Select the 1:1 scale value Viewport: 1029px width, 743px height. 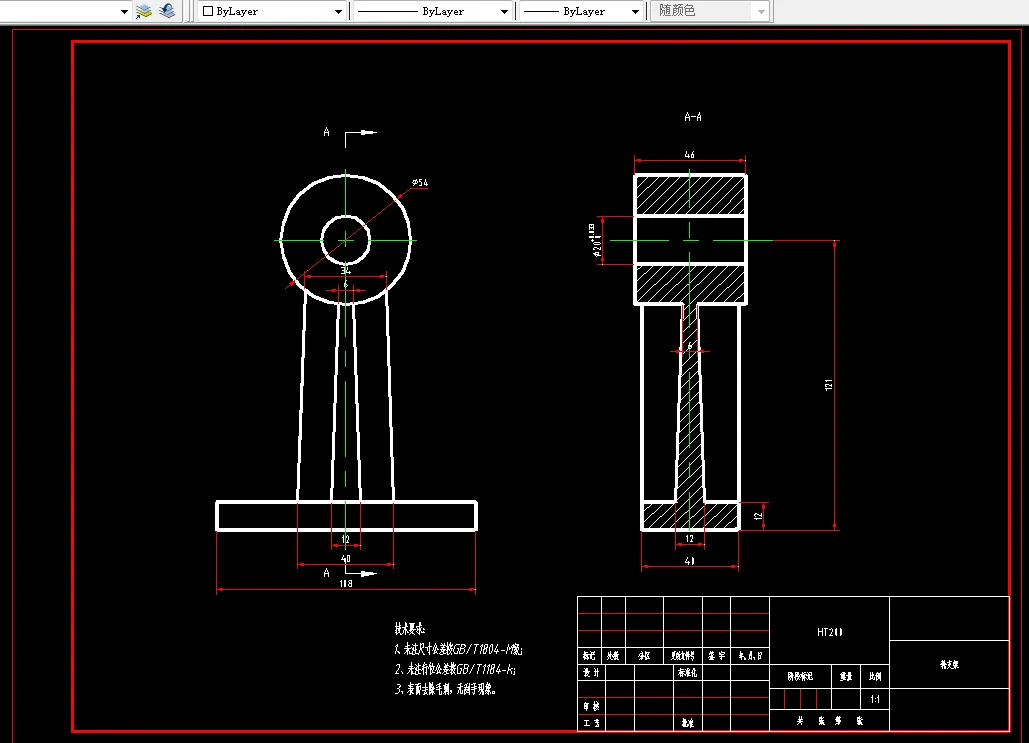(x=875, y=699)
